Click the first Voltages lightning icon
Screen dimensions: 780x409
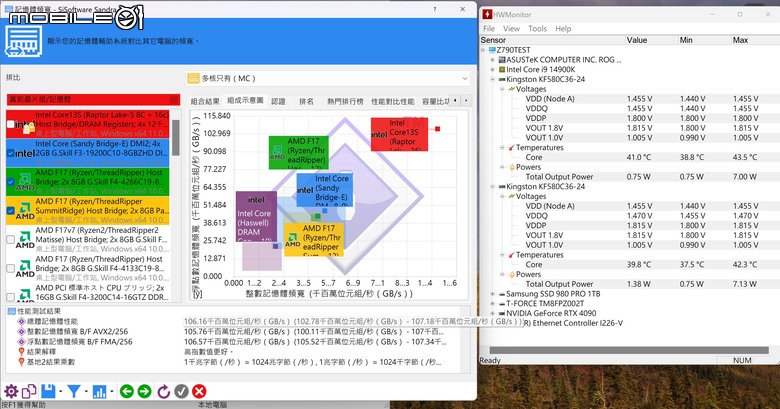point(511,89)
